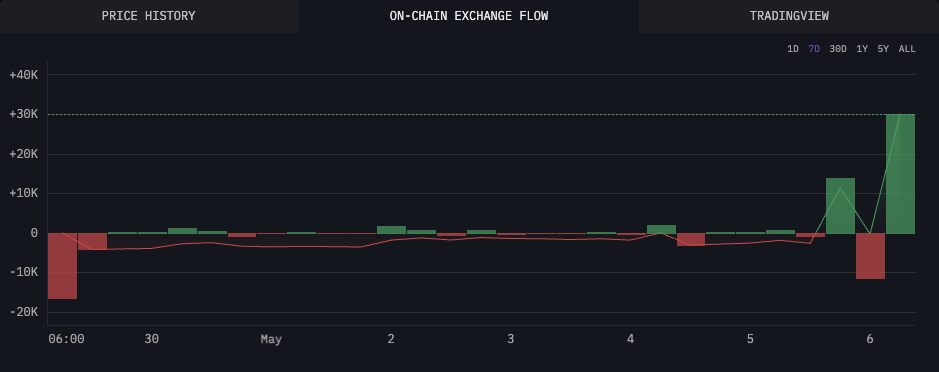Screen dimensions: 939x372
Task: Click the 0 y-axis label
Action: [x=34, y=233]
